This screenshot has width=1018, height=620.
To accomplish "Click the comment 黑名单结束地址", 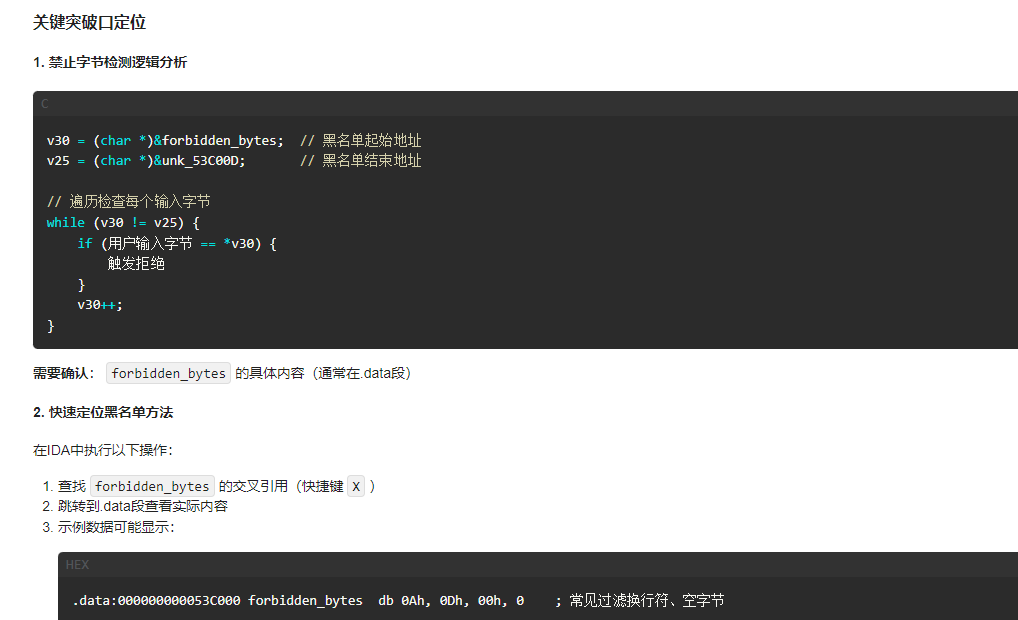I will pyautogui.click(x=360, y=160).
